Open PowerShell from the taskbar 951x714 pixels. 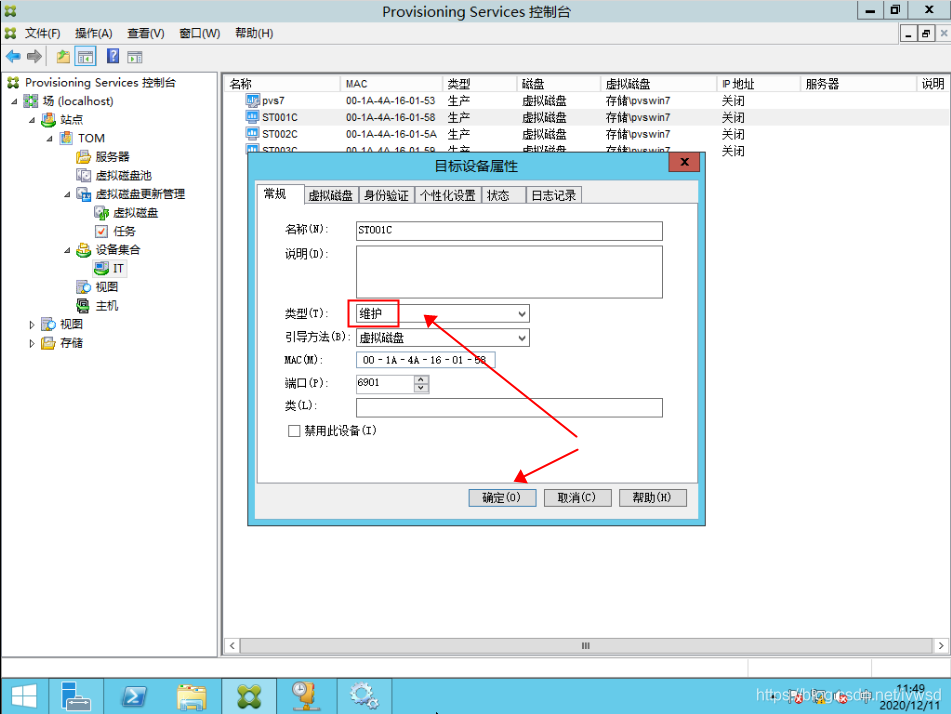135,695
